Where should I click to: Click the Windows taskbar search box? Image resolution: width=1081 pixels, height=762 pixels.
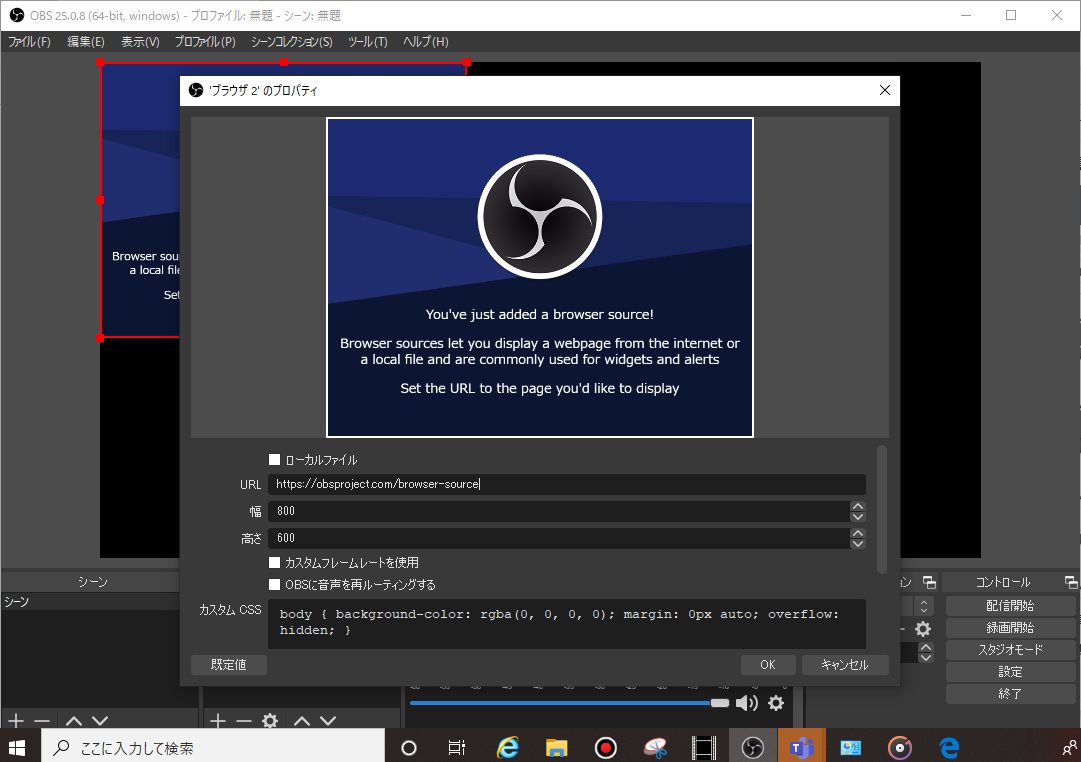click(213, 748)
